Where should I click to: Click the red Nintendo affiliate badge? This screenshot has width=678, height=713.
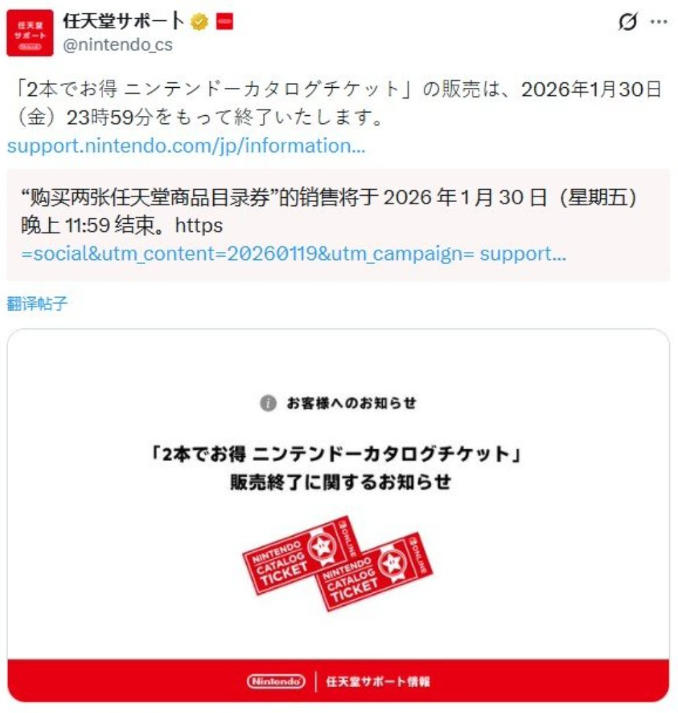[x=224, y=21]
